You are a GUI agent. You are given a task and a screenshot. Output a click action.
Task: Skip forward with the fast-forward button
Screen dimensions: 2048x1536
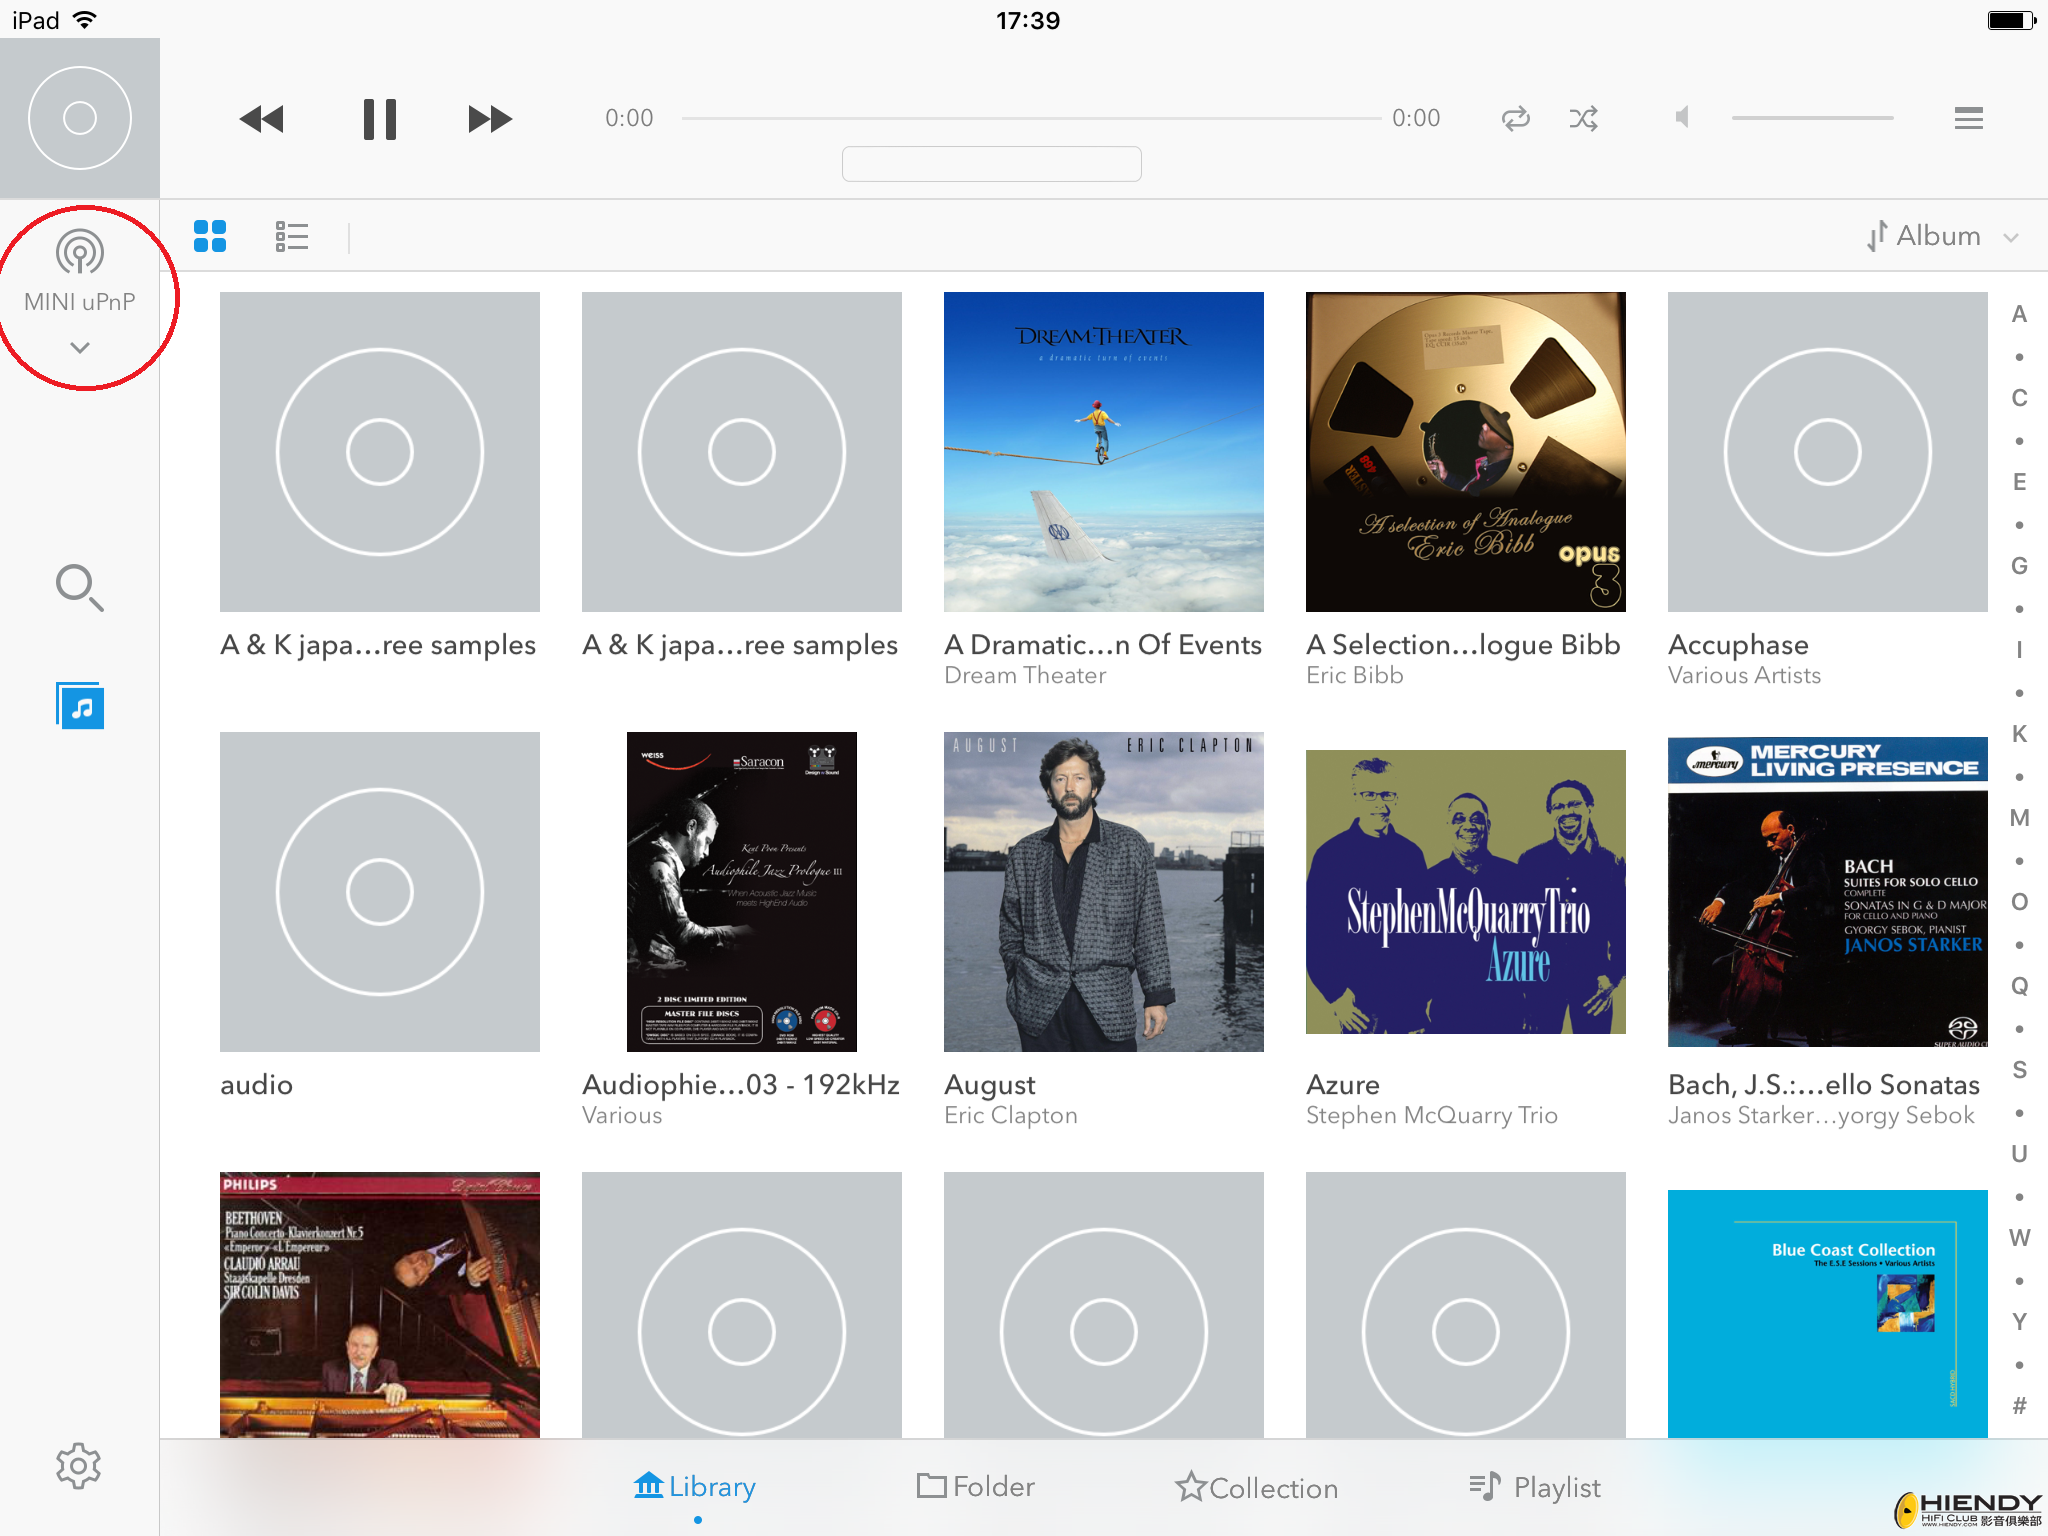tap(490, 119)
